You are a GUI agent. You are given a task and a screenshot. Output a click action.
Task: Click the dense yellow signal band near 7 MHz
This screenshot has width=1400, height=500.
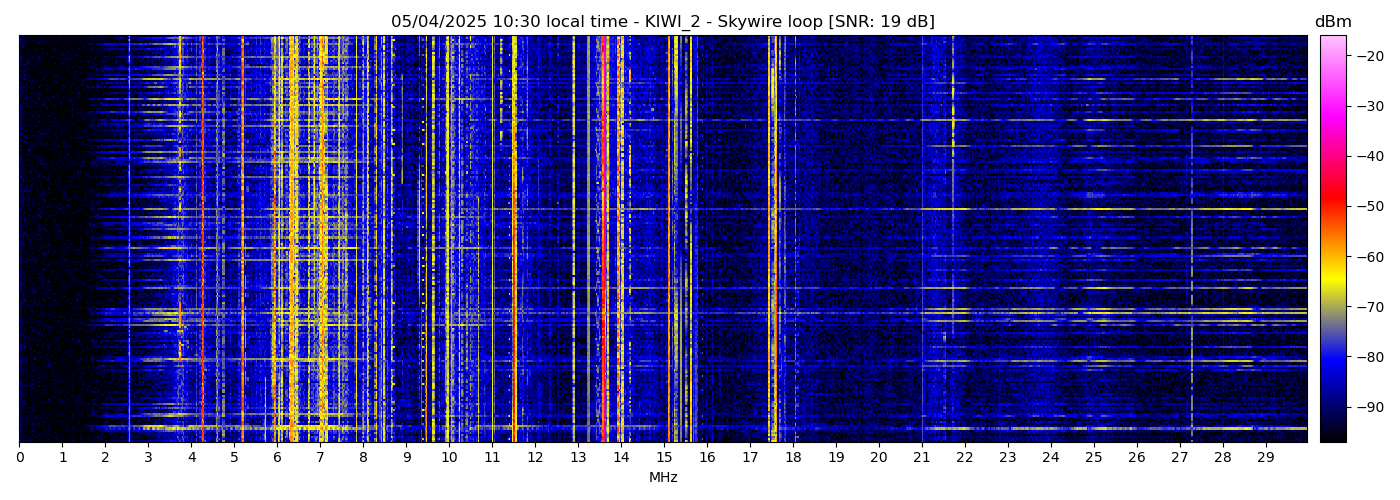pos(321,240)
